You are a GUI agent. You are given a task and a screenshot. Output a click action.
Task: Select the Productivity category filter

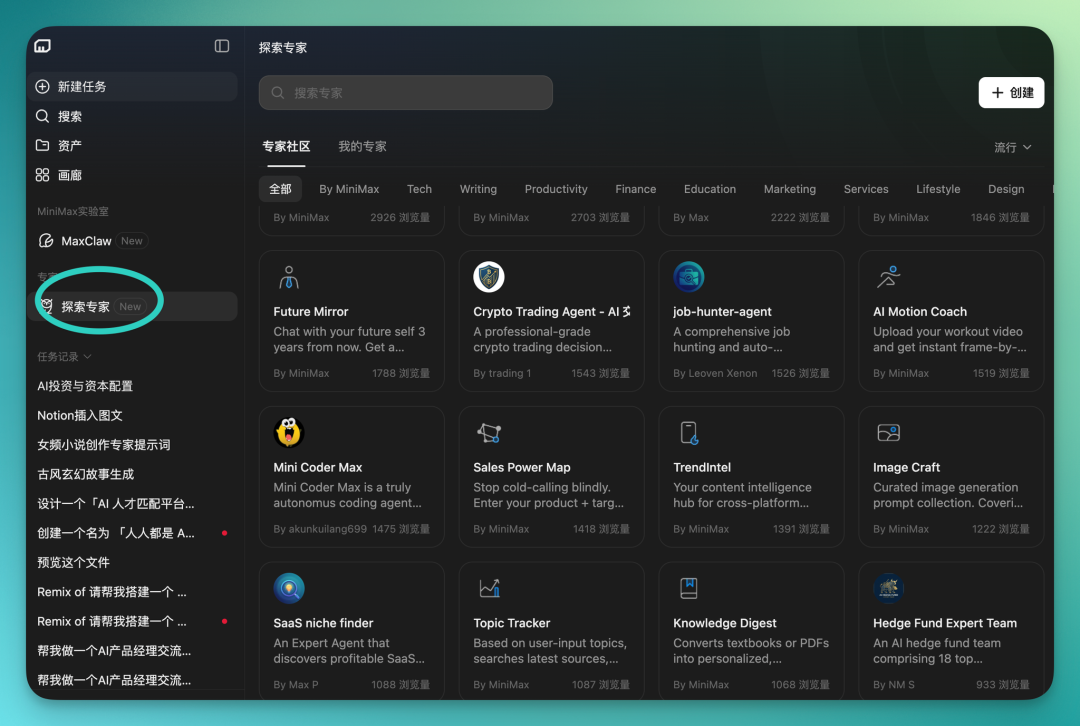pyautogui.click(x=556, y=189)
